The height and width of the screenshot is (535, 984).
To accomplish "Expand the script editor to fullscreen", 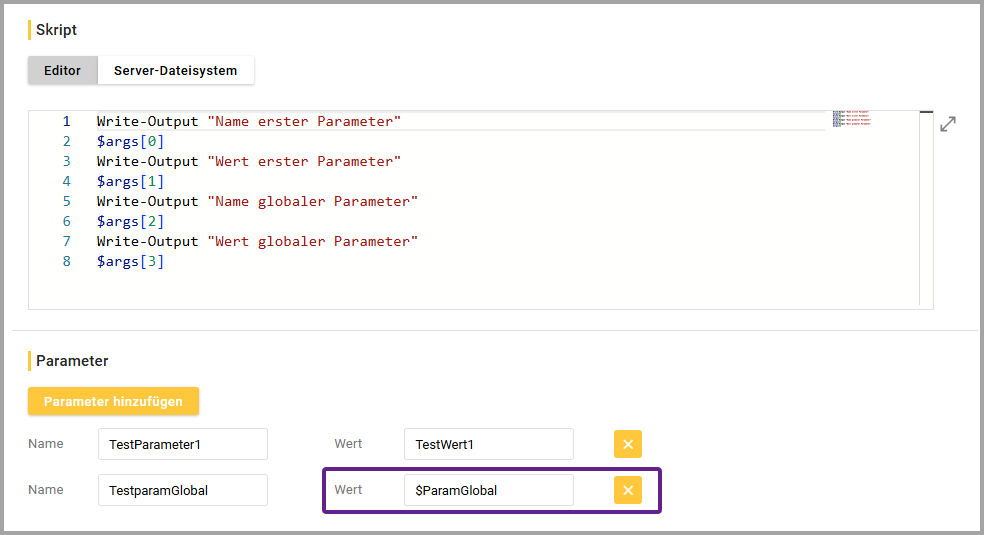I will pos(948,124).
